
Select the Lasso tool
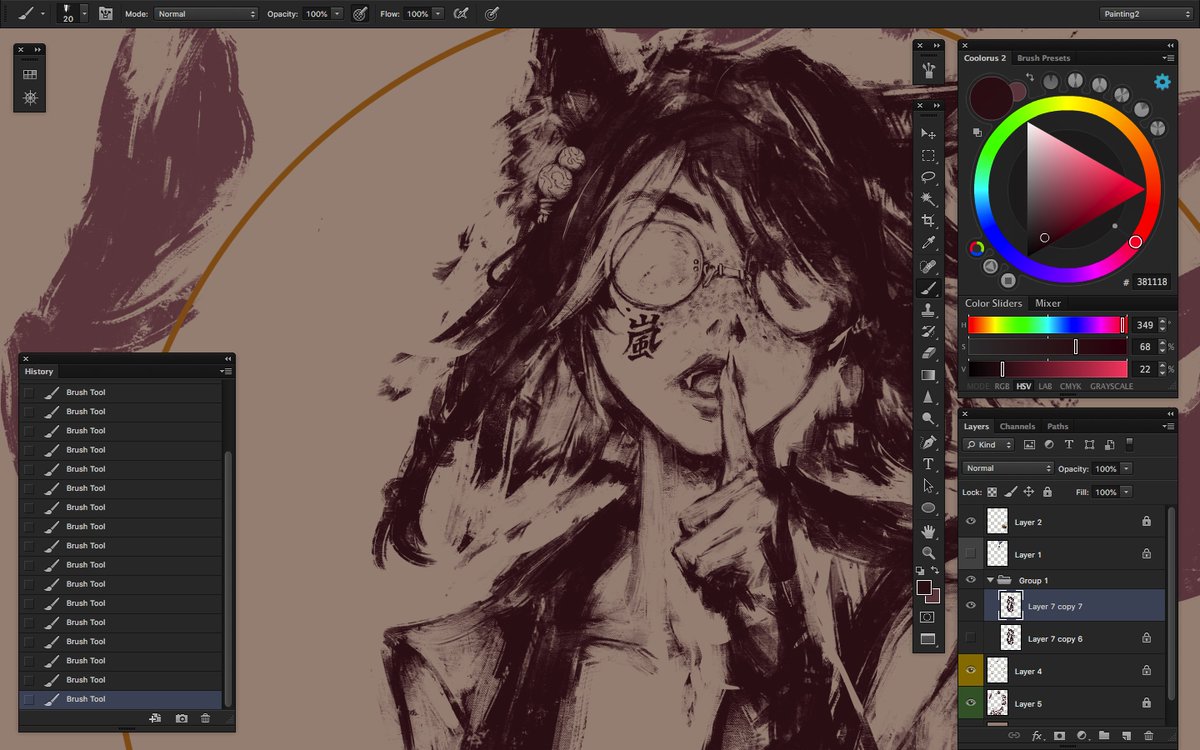(x=928, y=177)
